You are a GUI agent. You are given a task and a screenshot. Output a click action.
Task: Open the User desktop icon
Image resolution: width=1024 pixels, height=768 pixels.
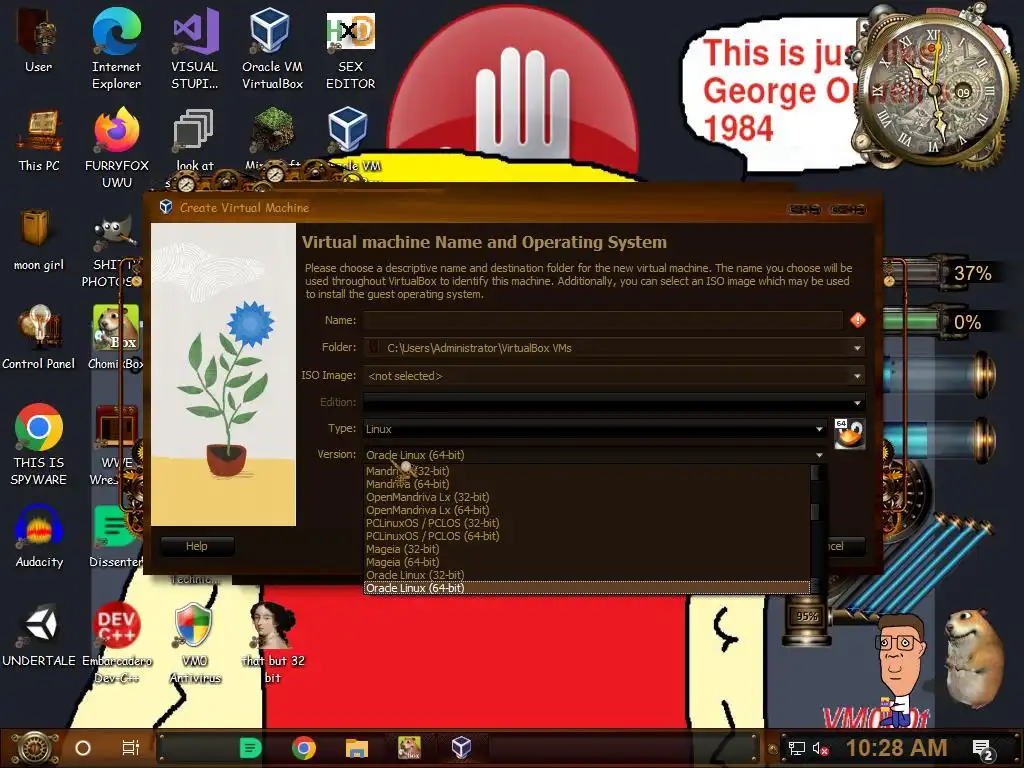click(39, 40)
